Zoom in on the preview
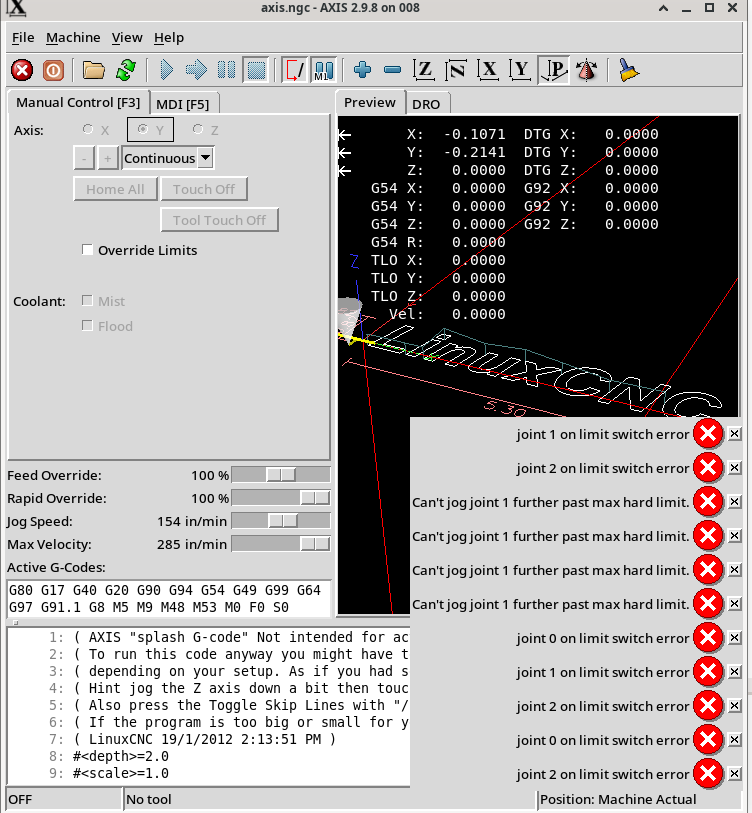Viewport: 752px width, 813px height. click(362, 70)
